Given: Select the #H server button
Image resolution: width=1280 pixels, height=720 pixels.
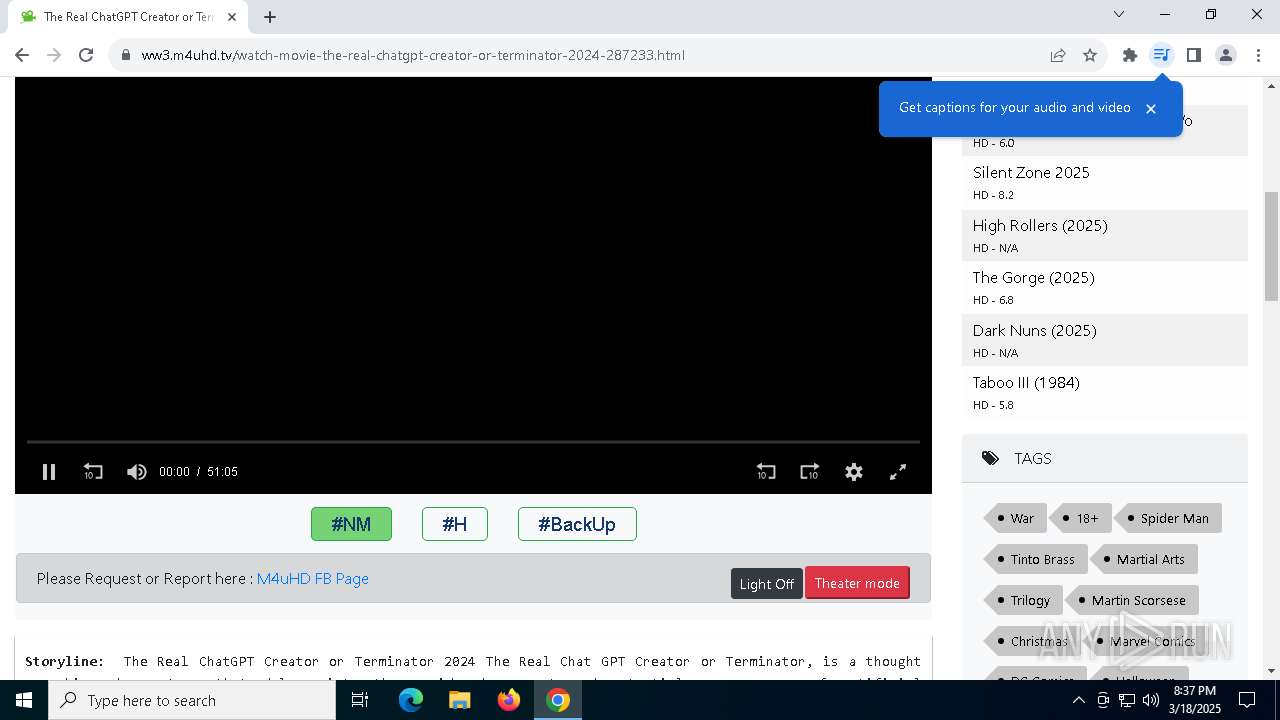Looking at the screenshot, I should click(455, 524).
